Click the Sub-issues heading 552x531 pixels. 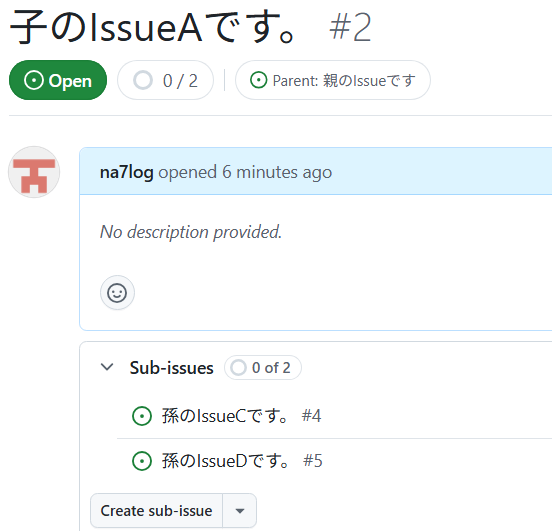tap(171, 368)
